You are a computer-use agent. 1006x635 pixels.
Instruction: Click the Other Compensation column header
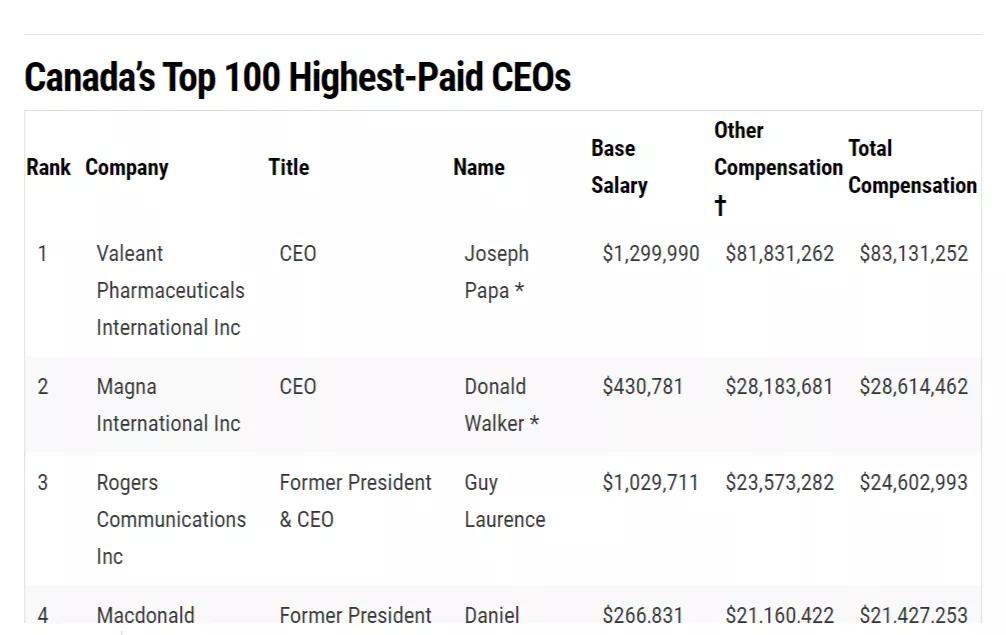click(778, 167)
